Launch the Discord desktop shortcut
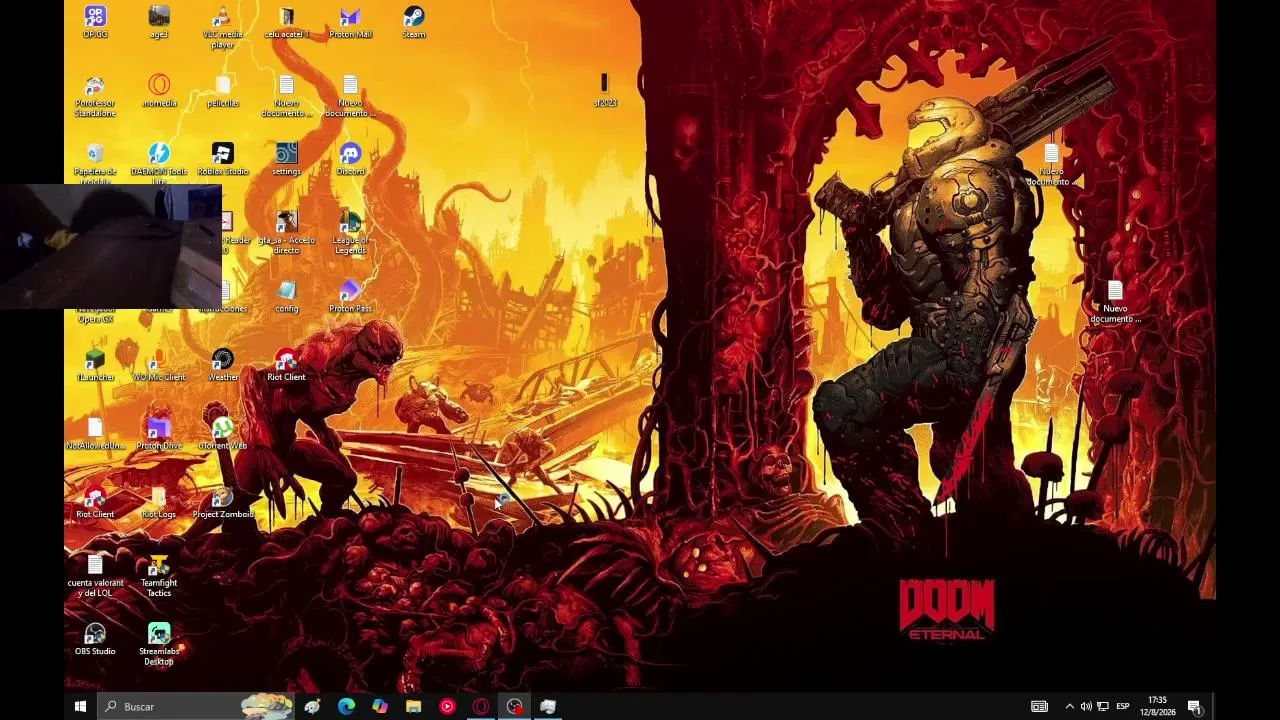Image resolution: width=1280 pixels, height=720 pixels. (x=350, y=159)
